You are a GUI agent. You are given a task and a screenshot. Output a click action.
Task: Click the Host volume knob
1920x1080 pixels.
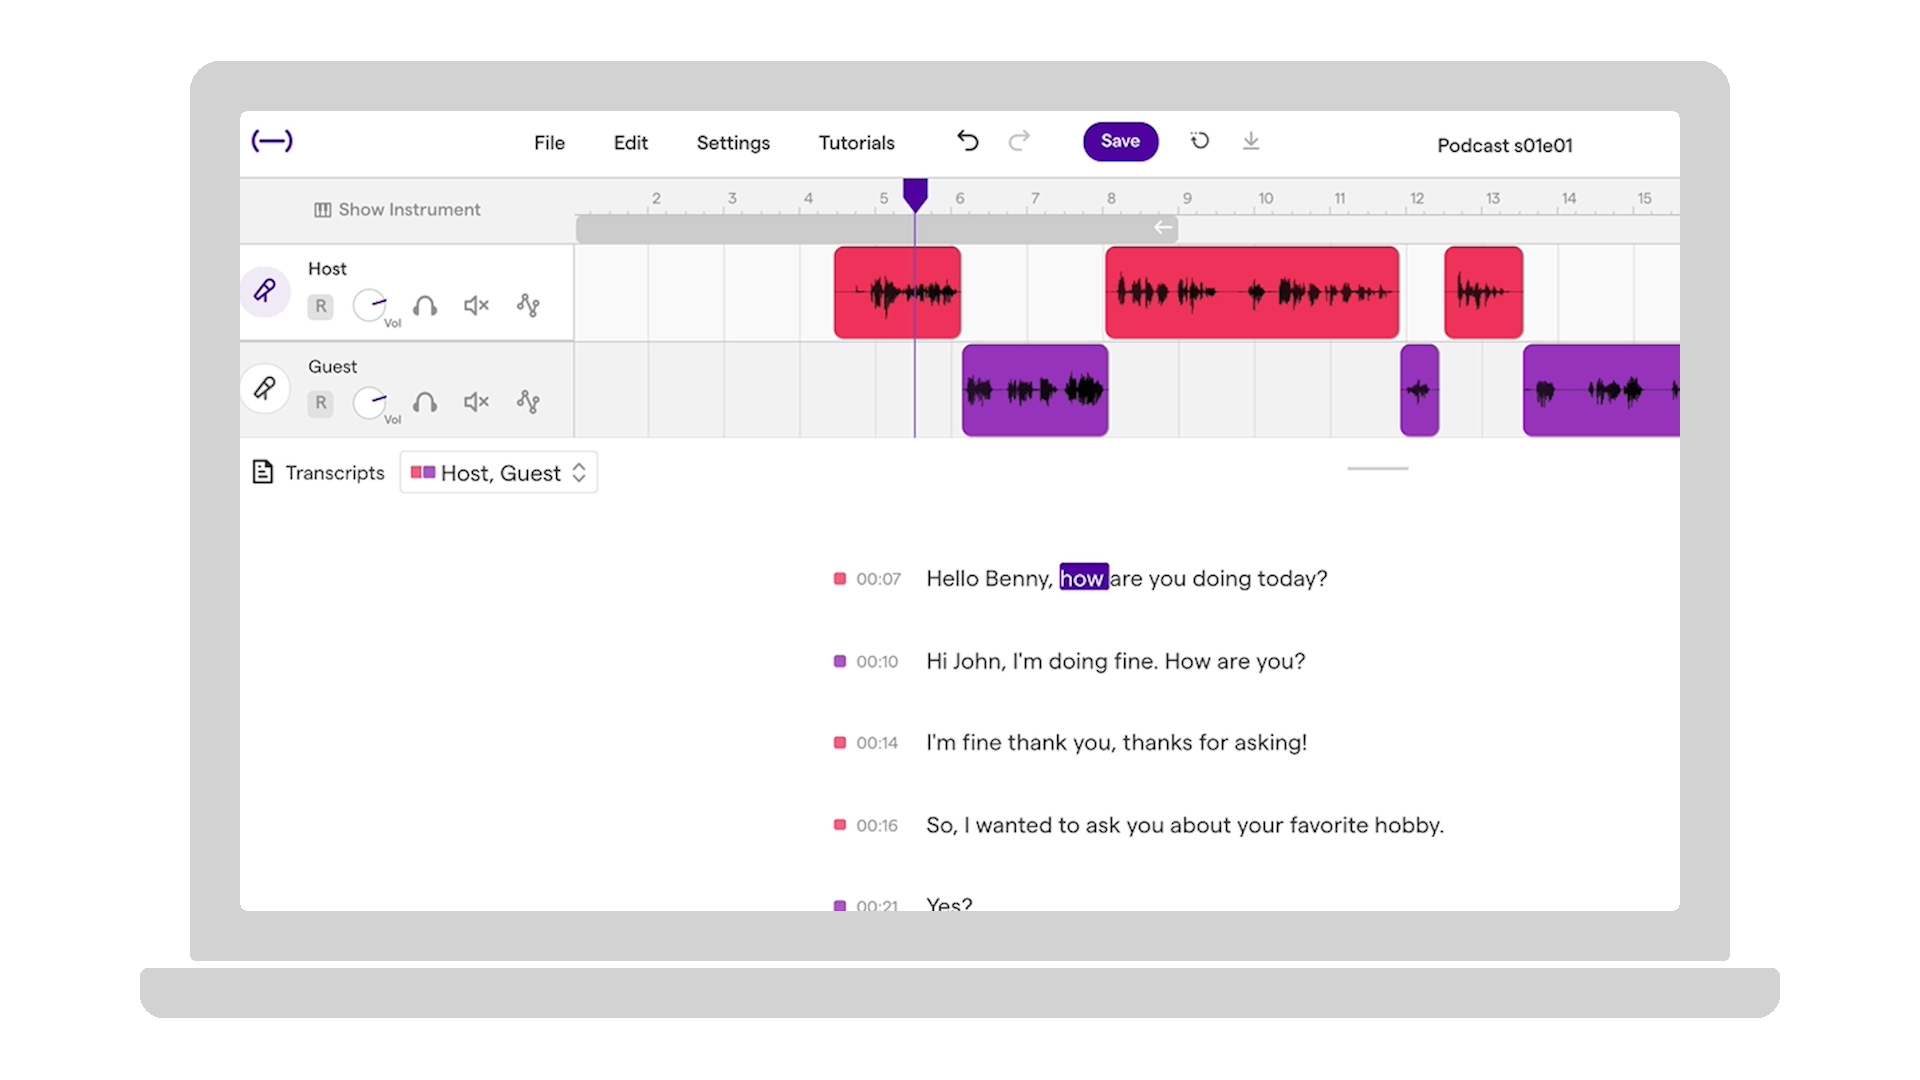370,305
